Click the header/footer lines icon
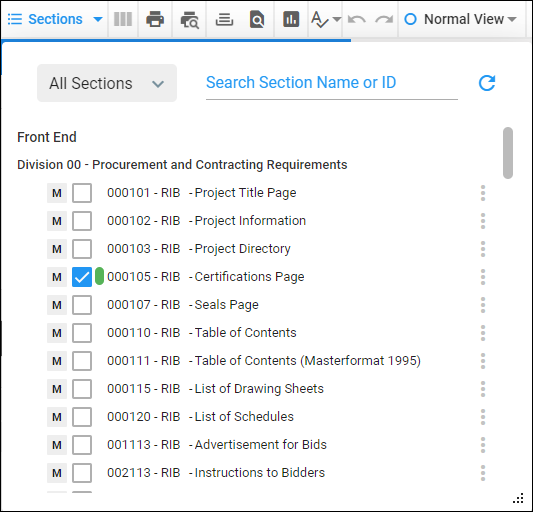This screenshot has width=533, height=512. point(224,19)
